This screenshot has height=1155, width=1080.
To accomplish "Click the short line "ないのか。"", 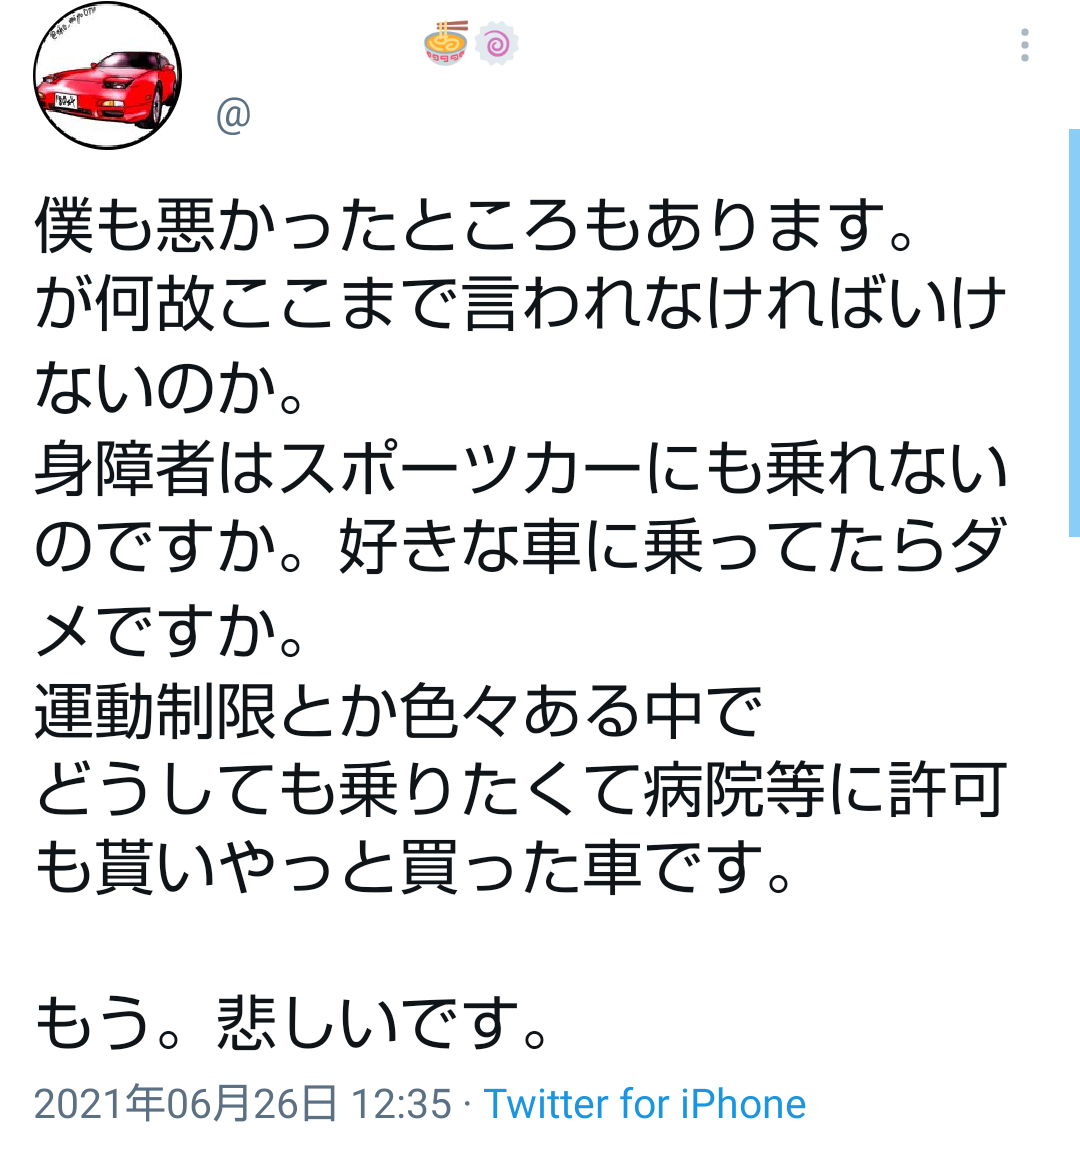I will 169,385.
